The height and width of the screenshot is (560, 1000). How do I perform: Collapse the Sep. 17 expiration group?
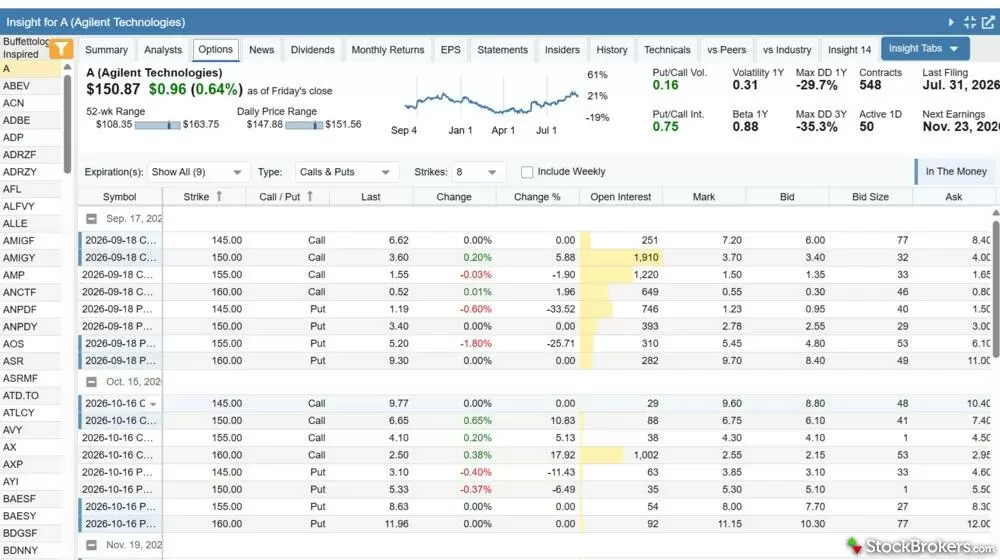pos(91,219)
